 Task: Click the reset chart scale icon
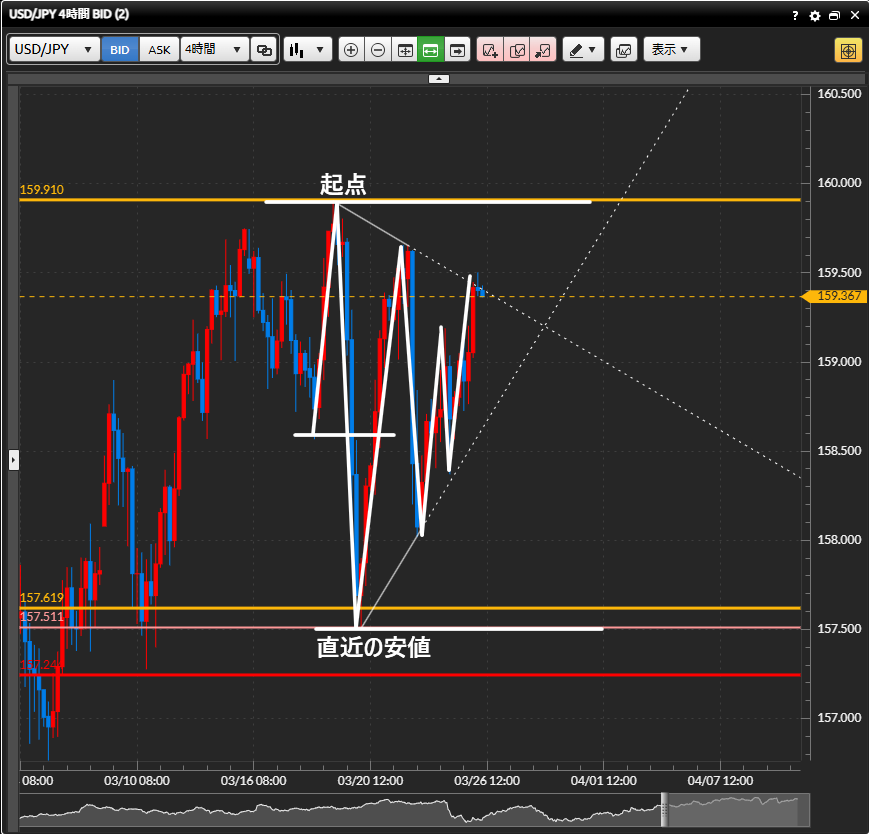tap(405, 49)
